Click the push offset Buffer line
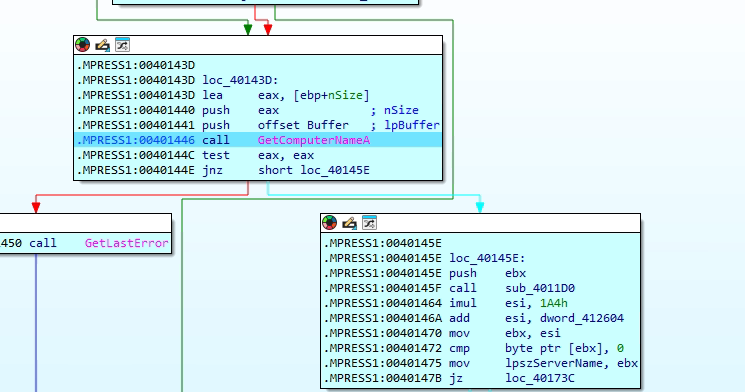745x392 pixels. point(258,125)
